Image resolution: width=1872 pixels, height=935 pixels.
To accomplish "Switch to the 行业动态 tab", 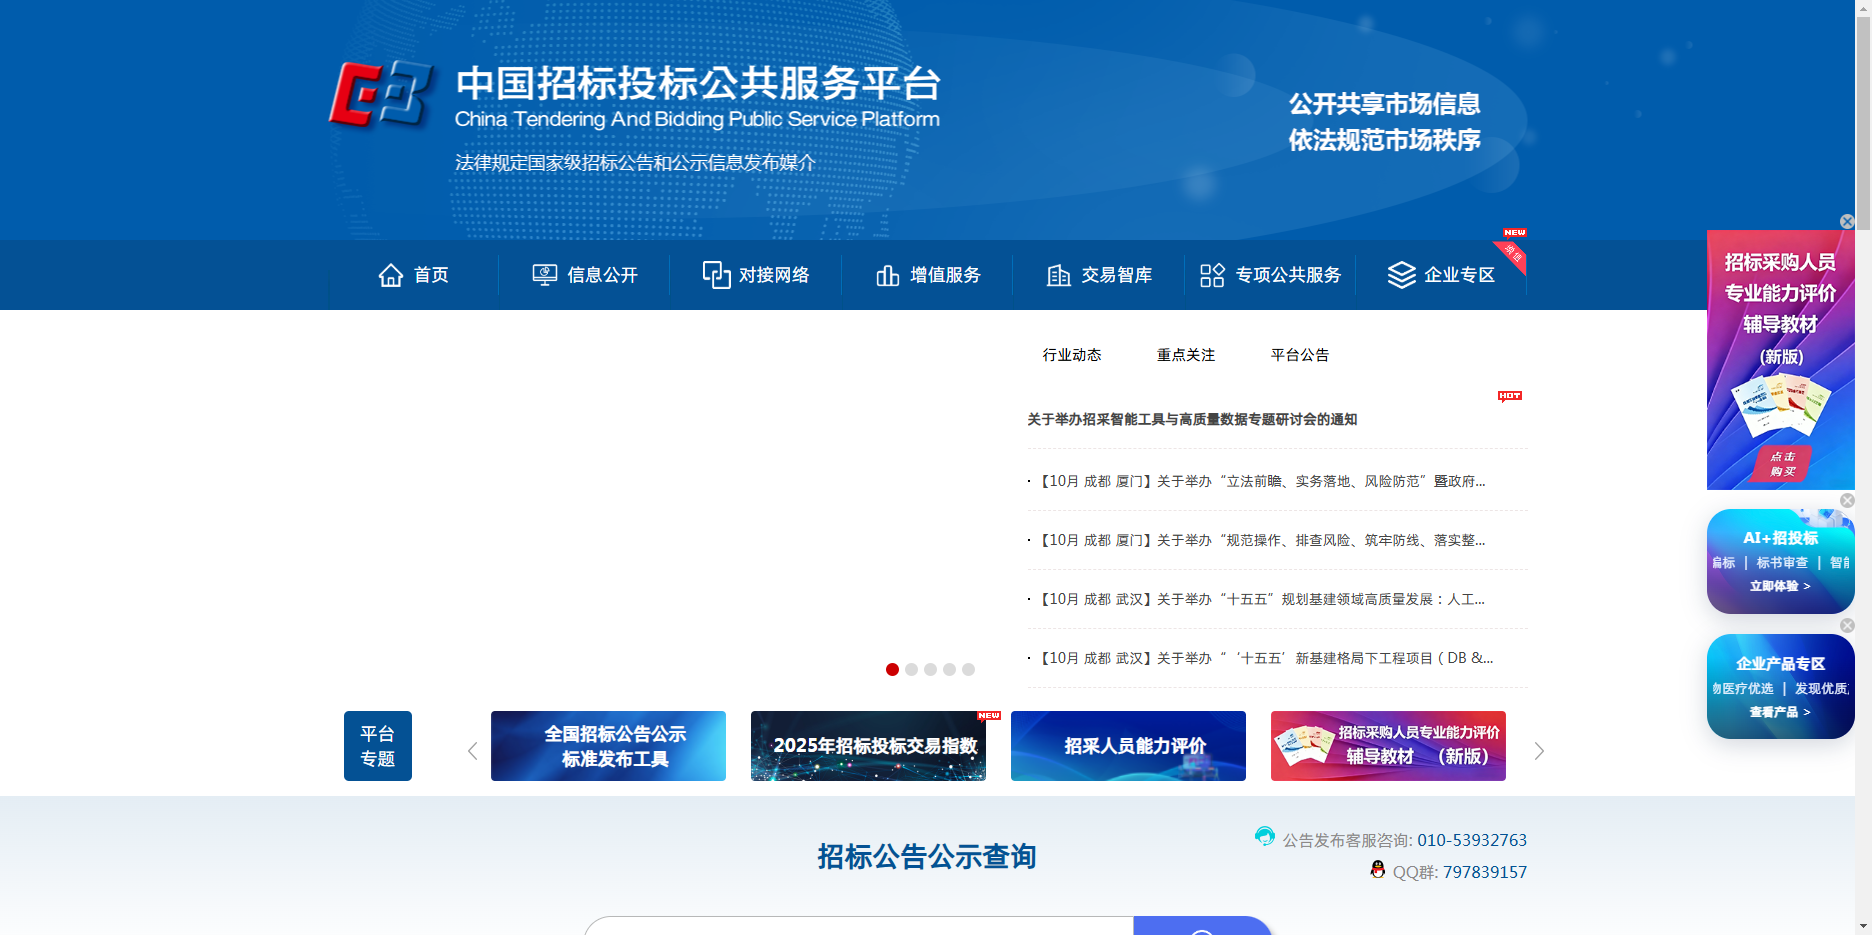I will (x=1072, y=355).
